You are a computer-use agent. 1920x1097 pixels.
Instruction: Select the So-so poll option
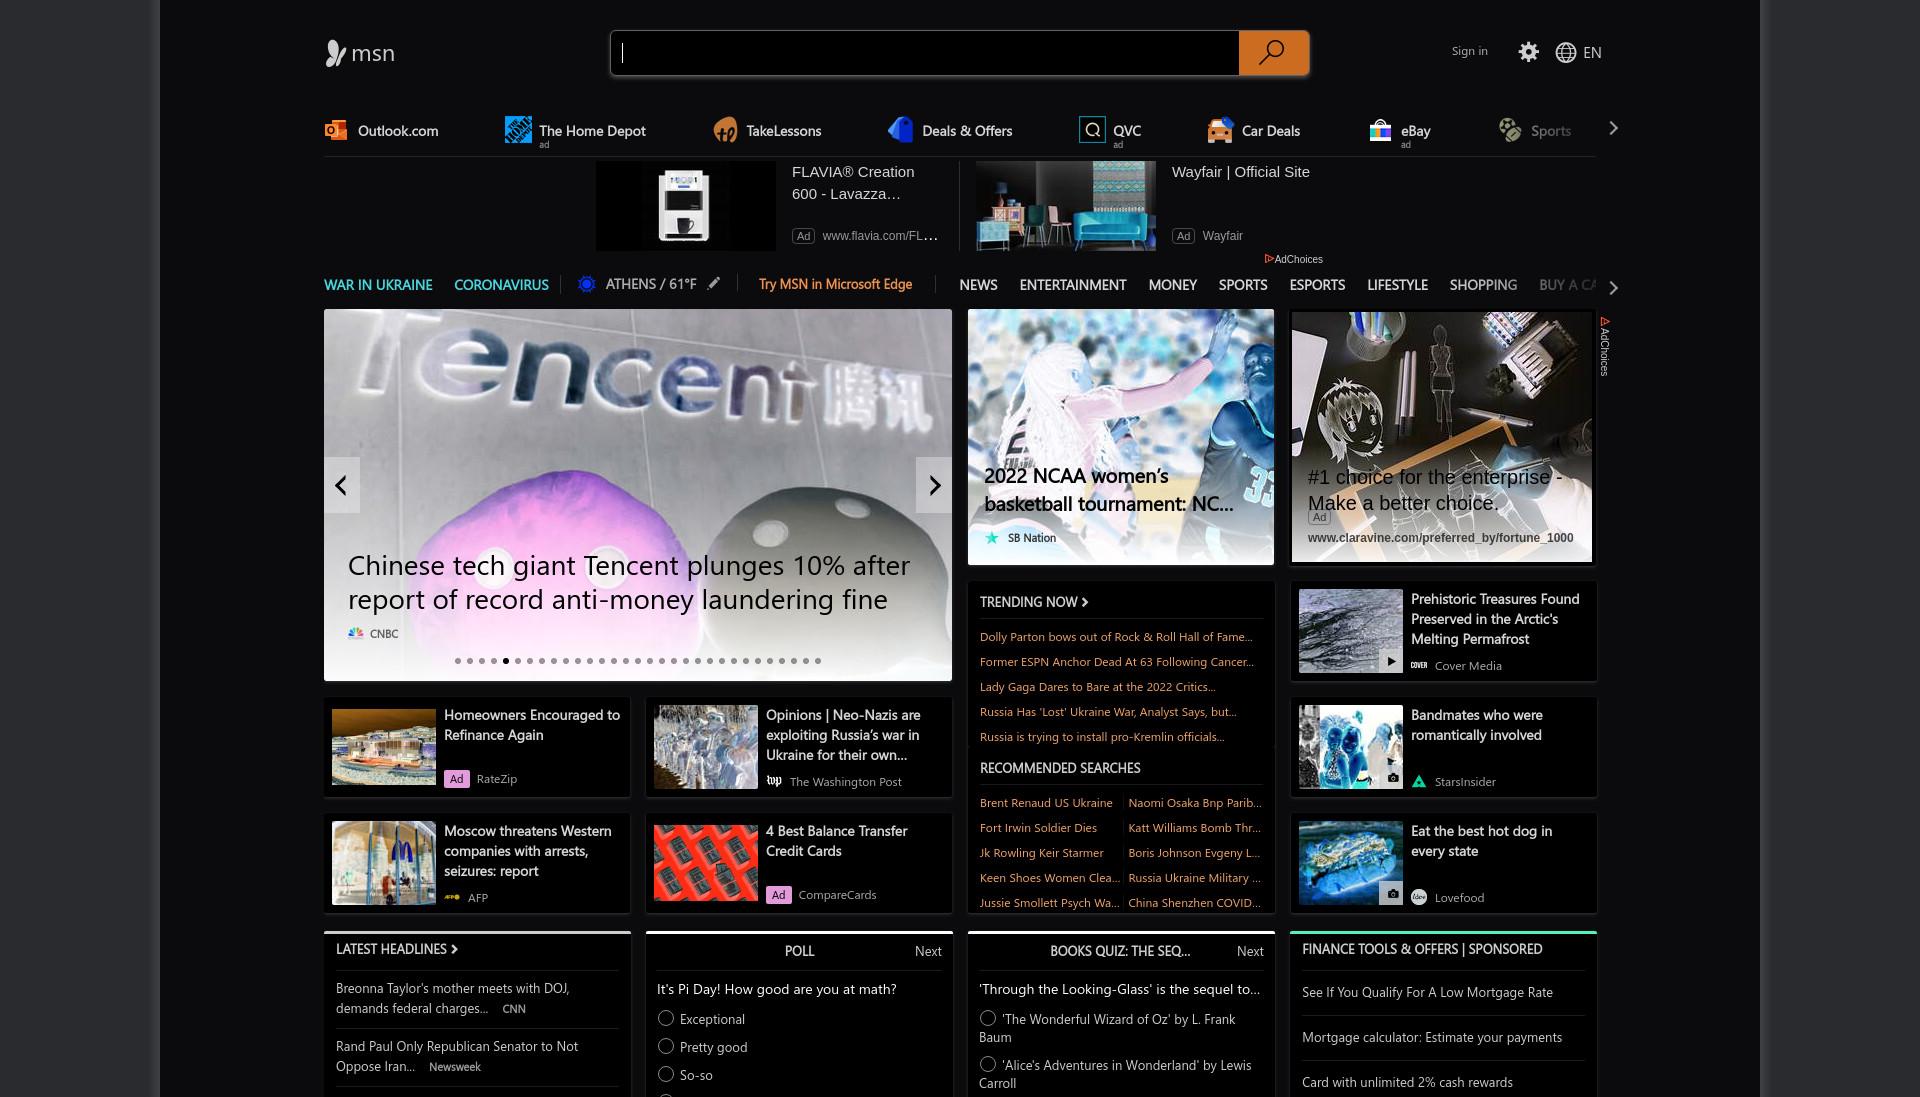[x=666, y=1074]
